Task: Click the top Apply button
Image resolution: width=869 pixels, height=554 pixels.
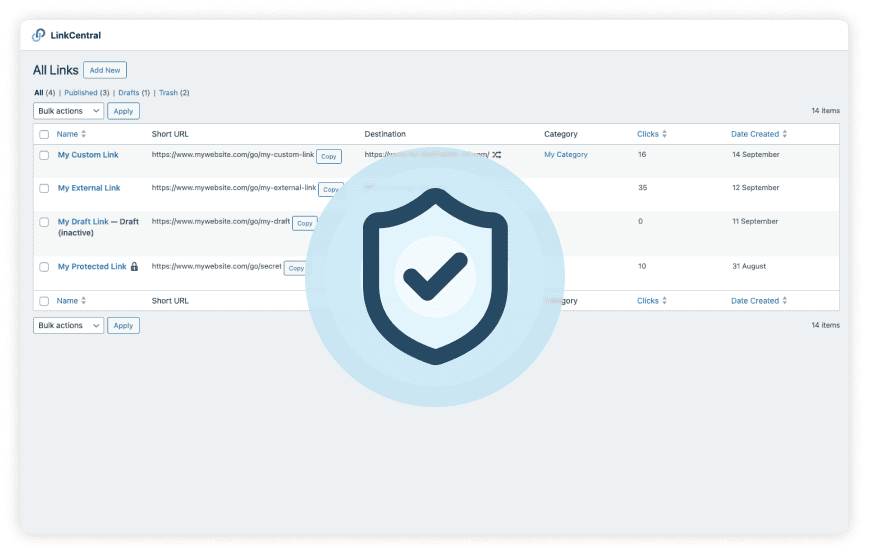Action: tap(123, 111)
